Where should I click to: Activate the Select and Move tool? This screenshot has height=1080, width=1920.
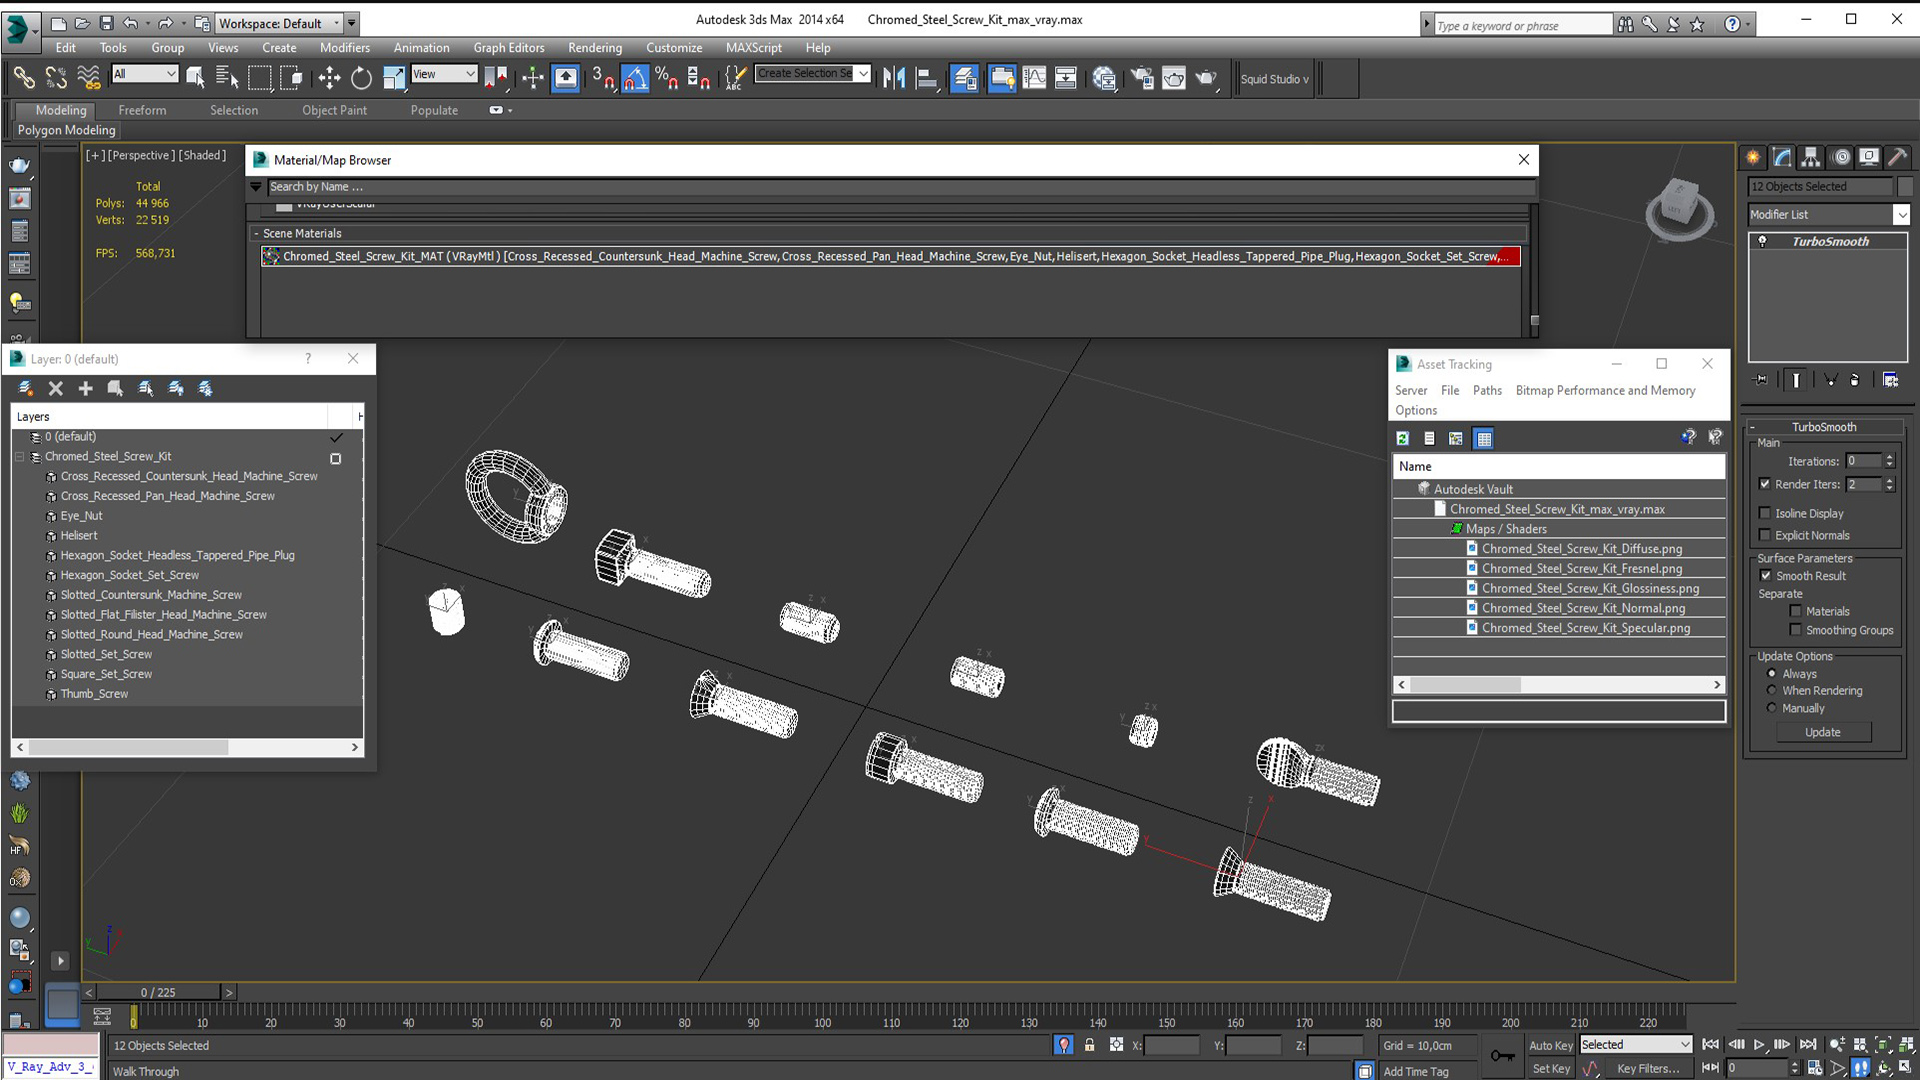pyautogui.click(x=329, y=77)
